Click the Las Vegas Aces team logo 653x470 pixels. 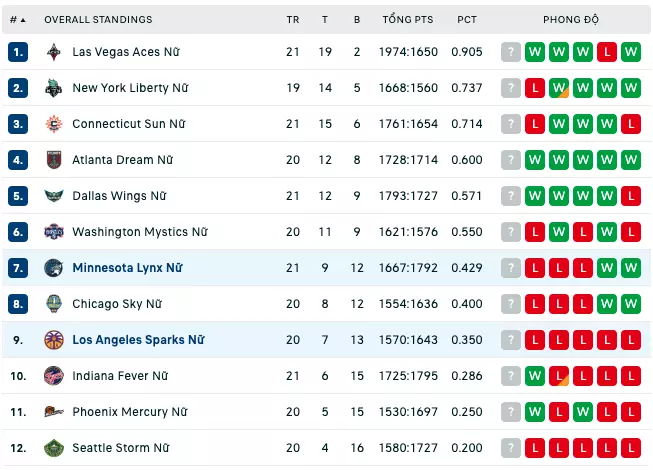(x=54, y=52)
